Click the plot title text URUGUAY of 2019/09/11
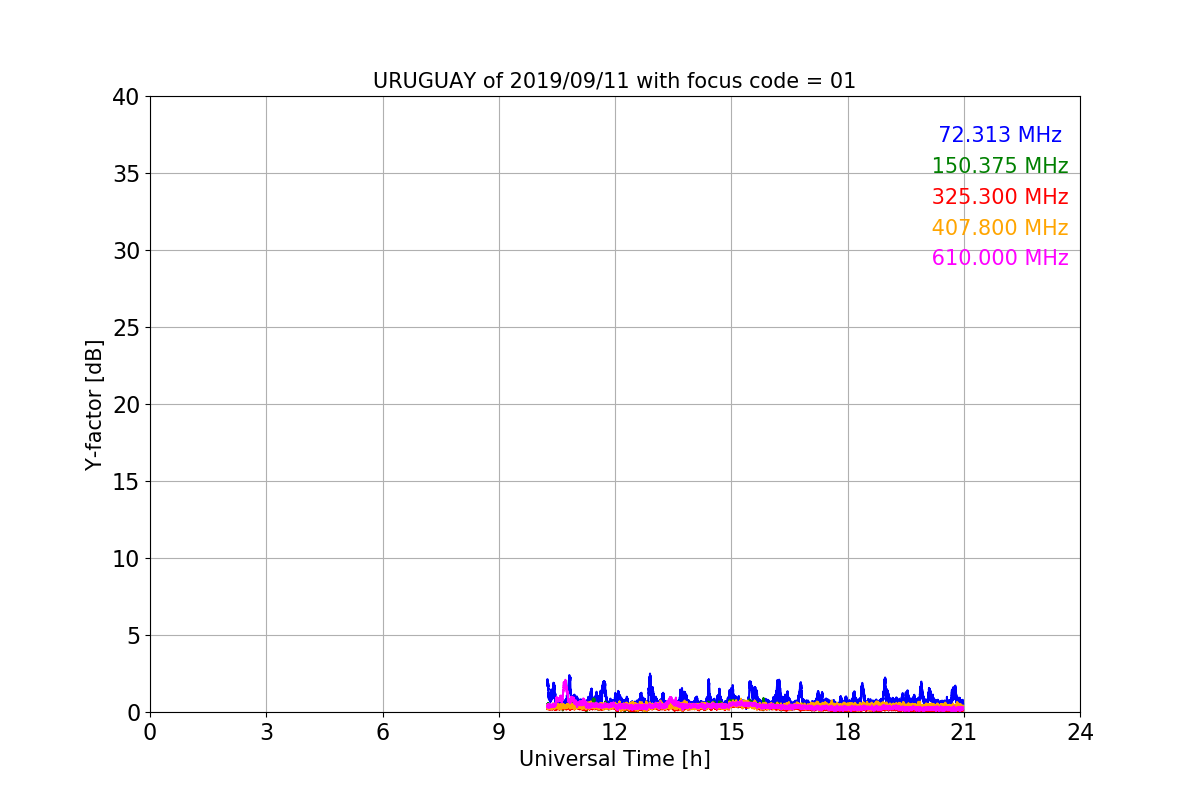 pyautogui.click(x=502, y=81)
